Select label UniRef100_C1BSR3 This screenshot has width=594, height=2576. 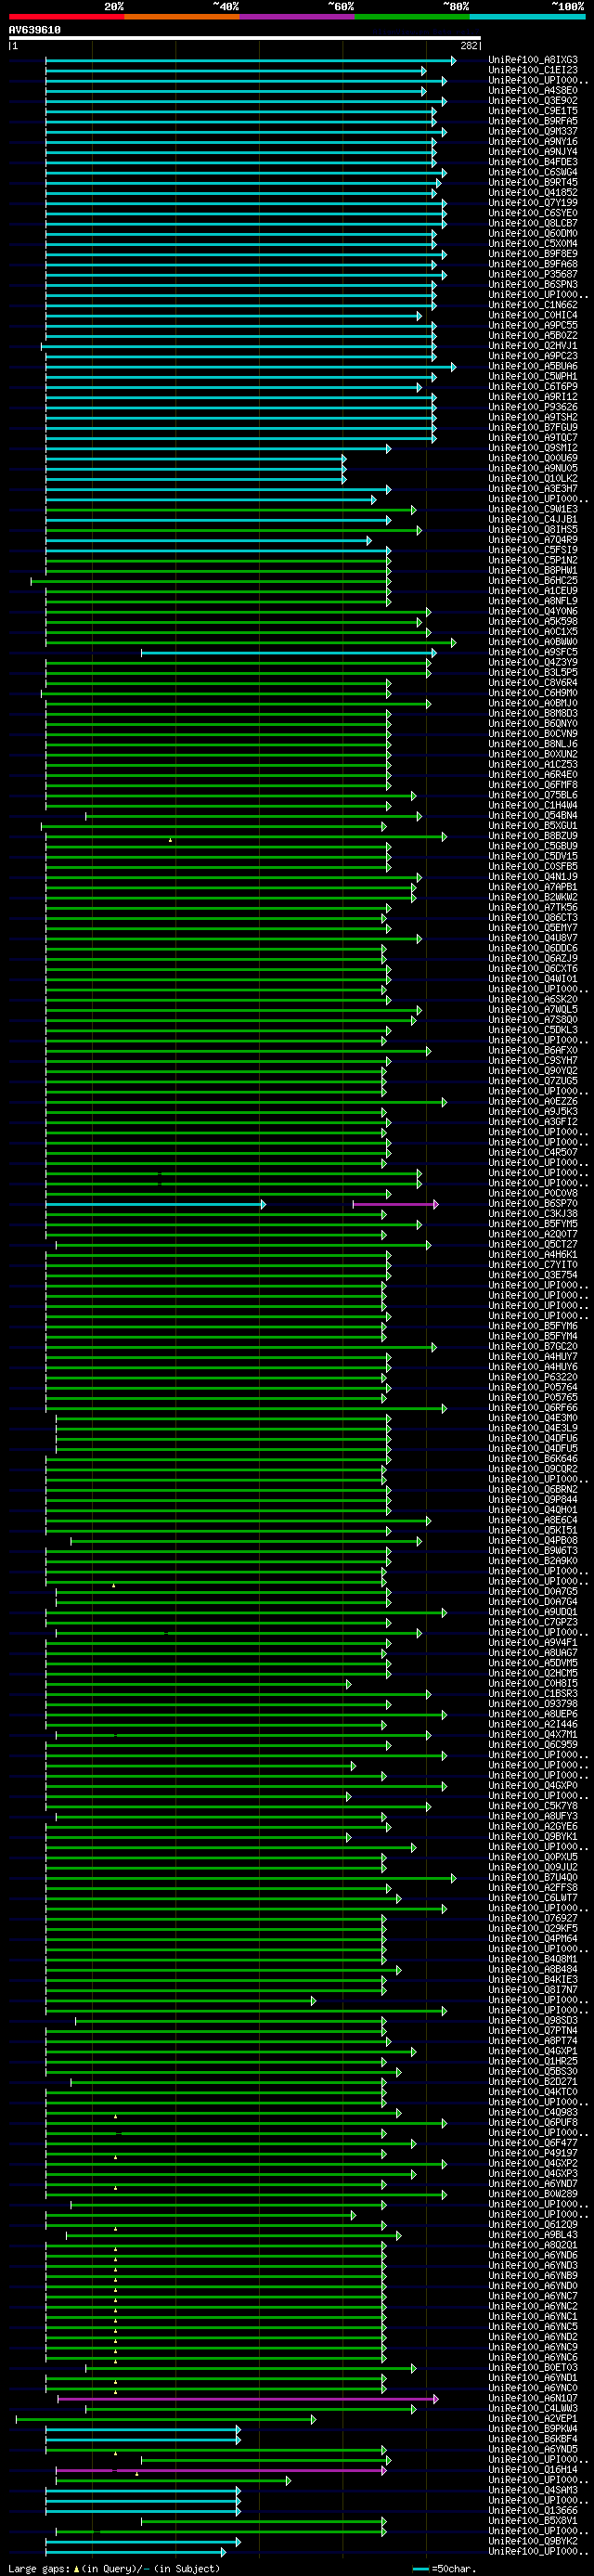[533, 1694]
